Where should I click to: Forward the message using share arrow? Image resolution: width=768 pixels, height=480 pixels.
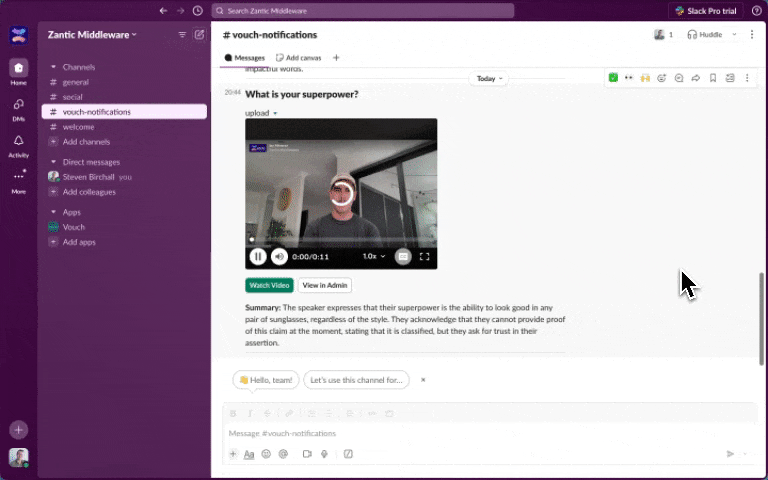coord(696,78)
